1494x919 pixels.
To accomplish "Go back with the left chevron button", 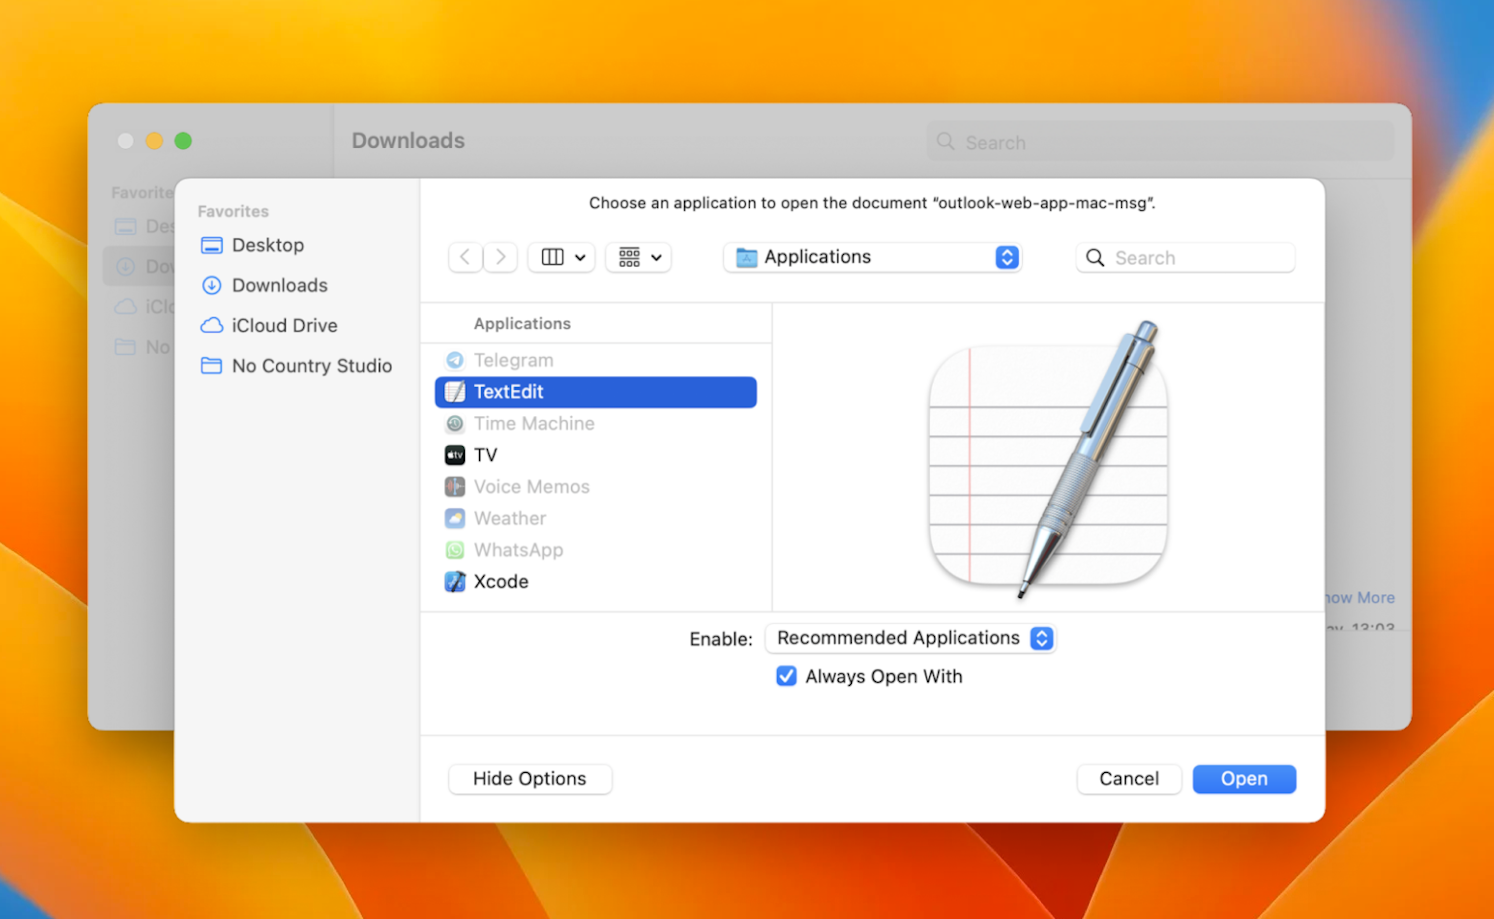I will [x=465, y=257].
